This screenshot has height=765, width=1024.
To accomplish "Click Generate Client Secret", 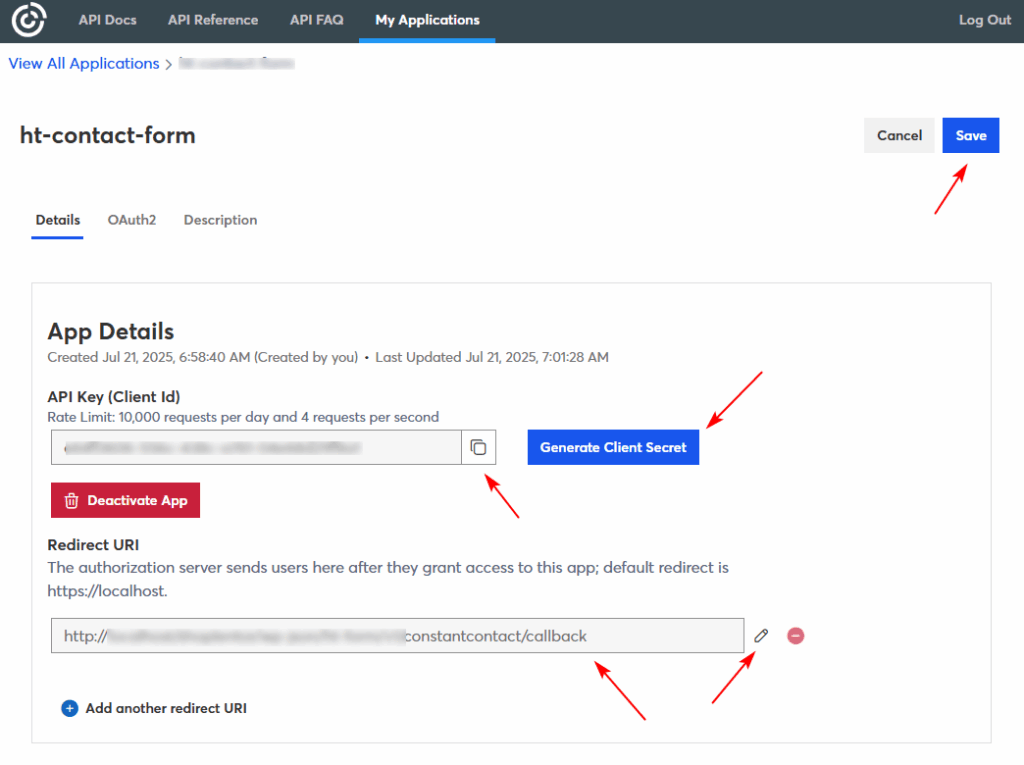I will coord(613,447).
